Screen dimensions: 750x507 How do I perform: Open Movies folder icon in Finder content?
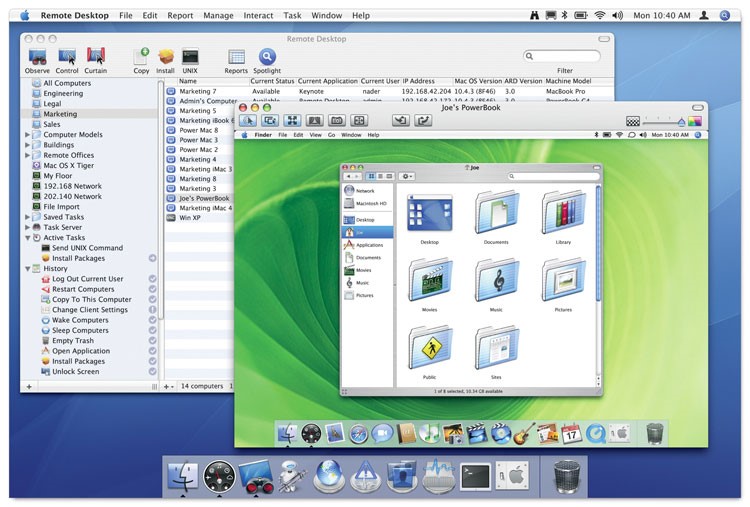pyautogui.click(x=430, y=279)
